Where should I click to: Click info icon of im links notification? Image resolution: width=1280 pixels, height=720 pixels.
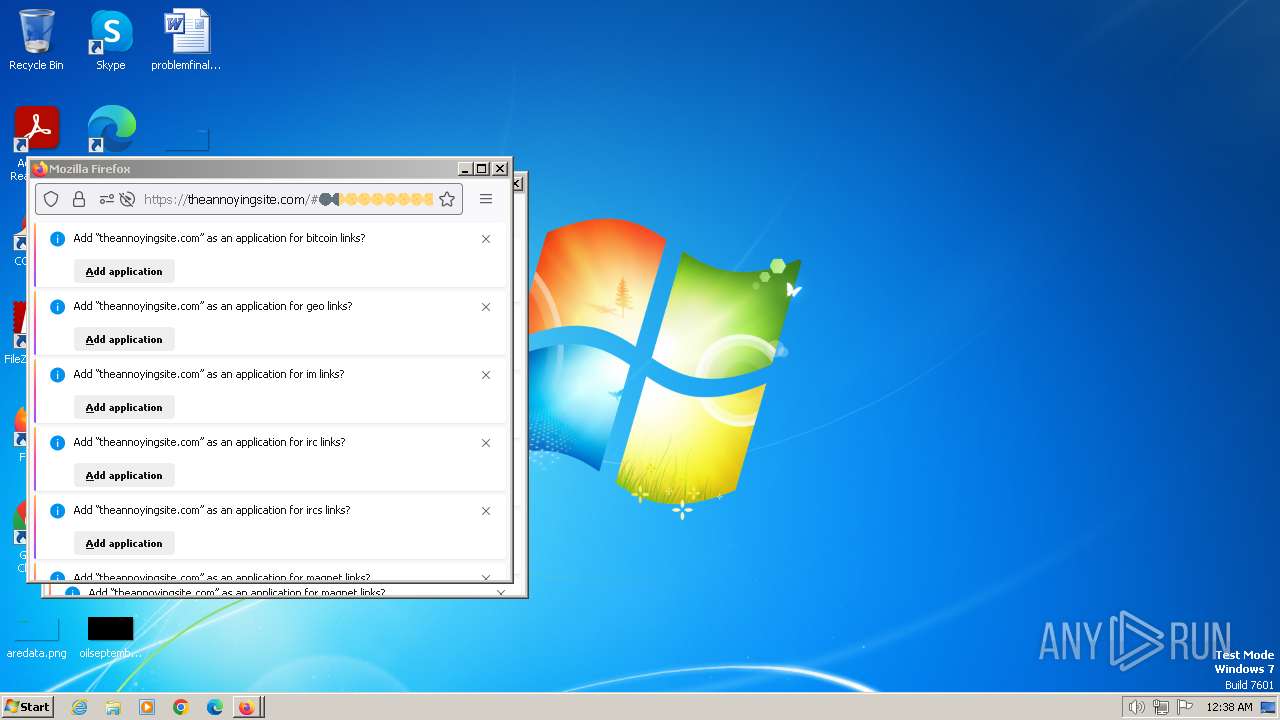pyautogui.click(x=57, y=375)
